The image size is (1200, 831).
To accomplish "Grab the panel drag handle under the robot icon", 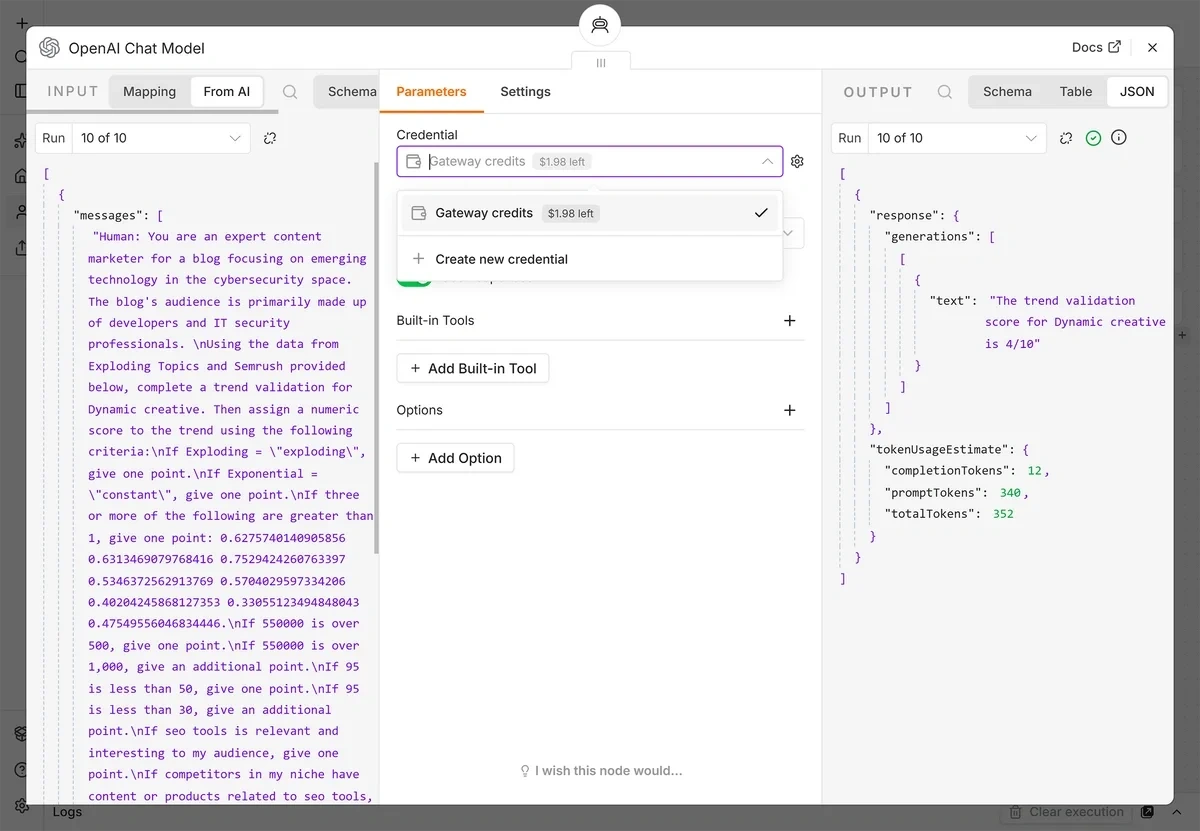I will [x=601, y=62].
